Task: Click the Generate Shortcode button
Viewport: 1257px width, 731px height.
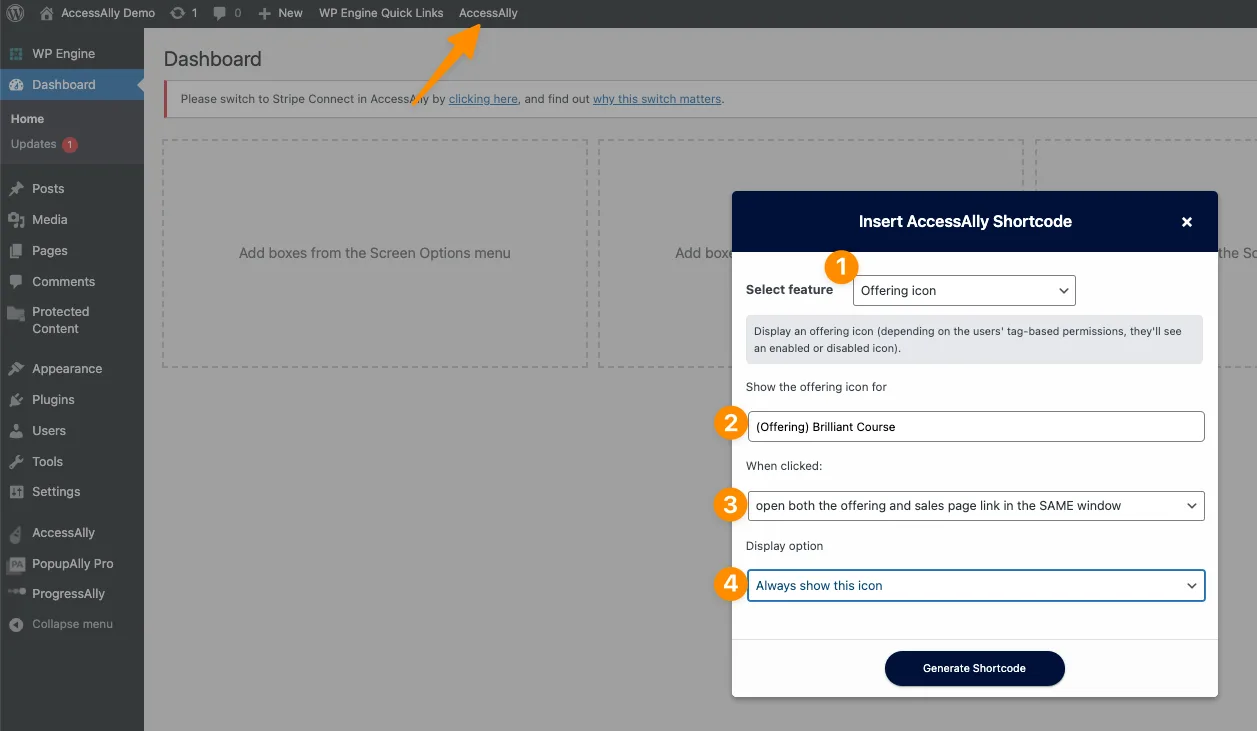Action: coord(975,668)
